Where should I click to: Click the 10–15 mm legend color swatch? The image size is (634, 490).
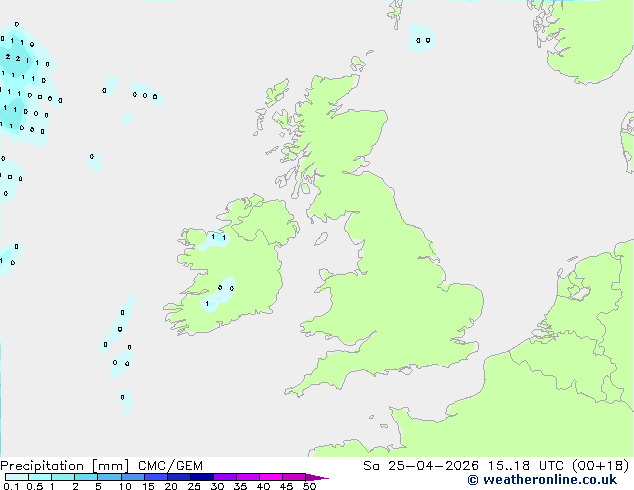click(132, 477)
